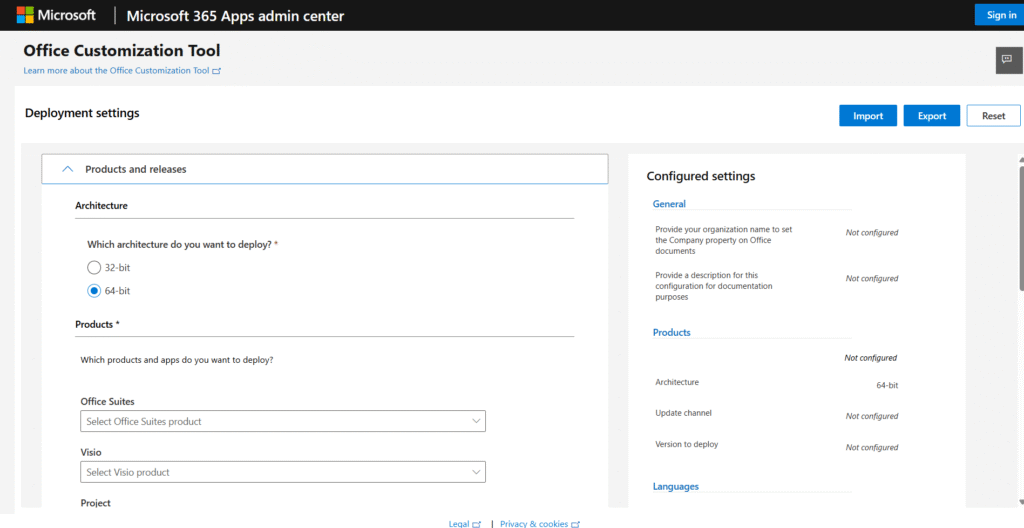1024x528 pixels.
Task: Click the Project field label
Action: coord(96,503)
